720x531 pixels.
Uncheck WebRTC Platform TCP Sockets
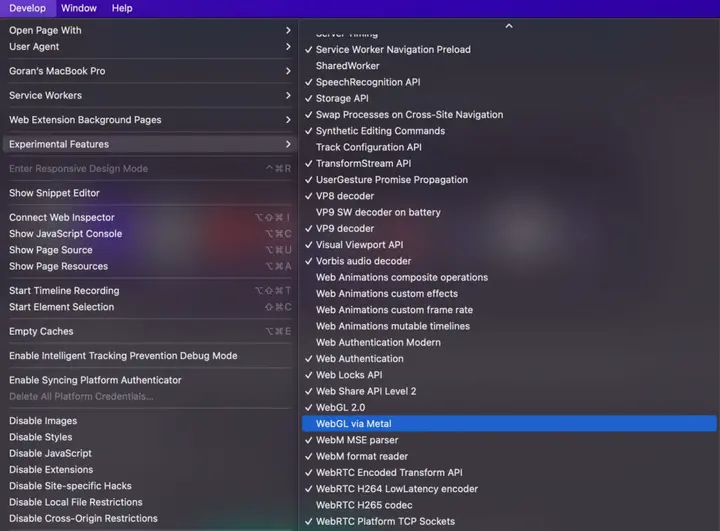pos(509,521)
